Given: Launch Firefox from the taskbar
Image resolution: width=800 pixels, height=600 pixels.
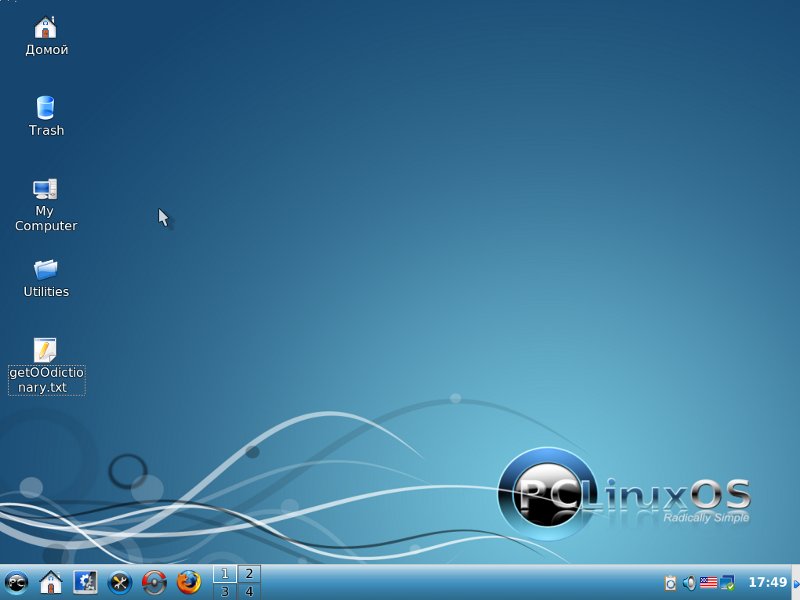Looking at the screenshot, I should [x=189, y=582].
